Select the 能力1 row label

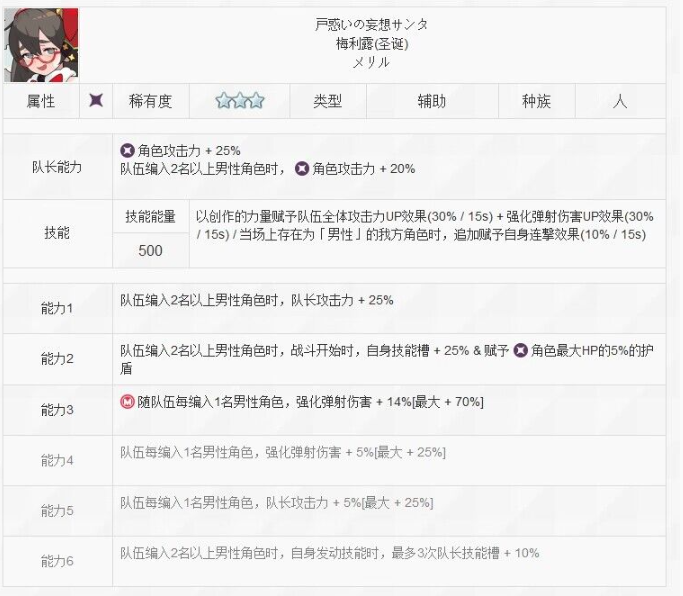57,308
